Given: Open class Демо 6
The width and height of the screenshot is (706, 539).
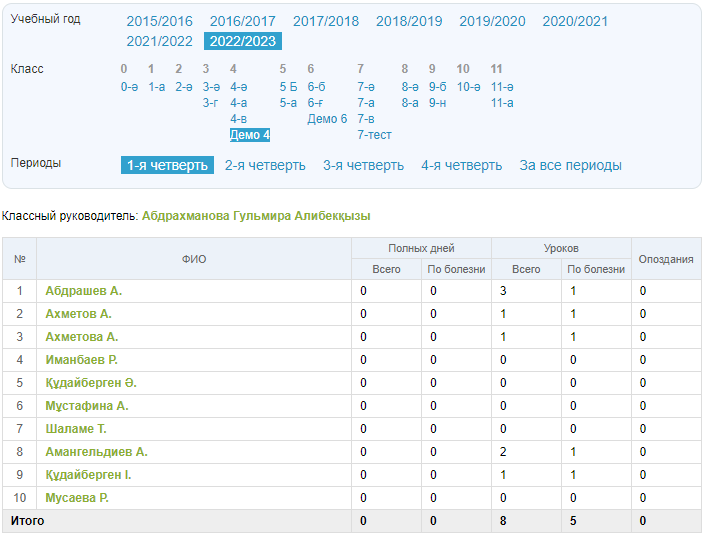Looking at the screenshot, I should click(327, 119).
